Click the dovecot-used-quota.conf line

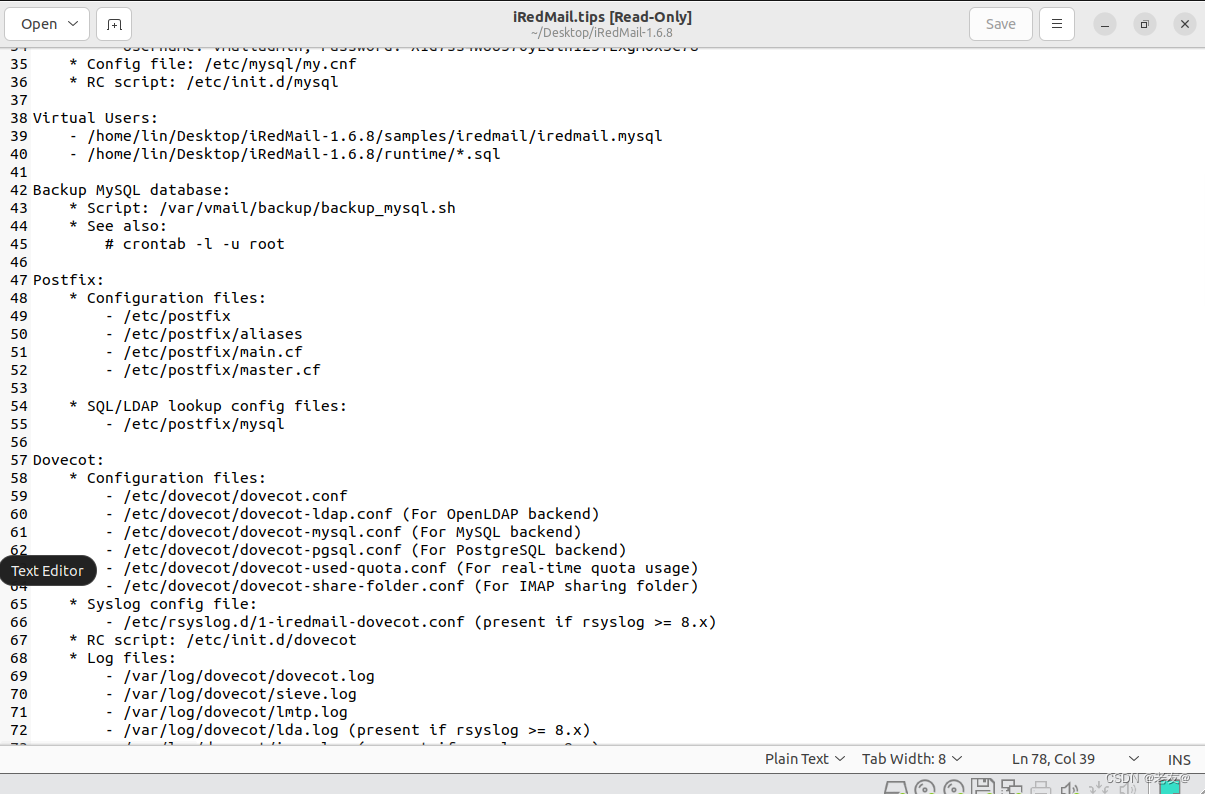[x=401, y=568]
